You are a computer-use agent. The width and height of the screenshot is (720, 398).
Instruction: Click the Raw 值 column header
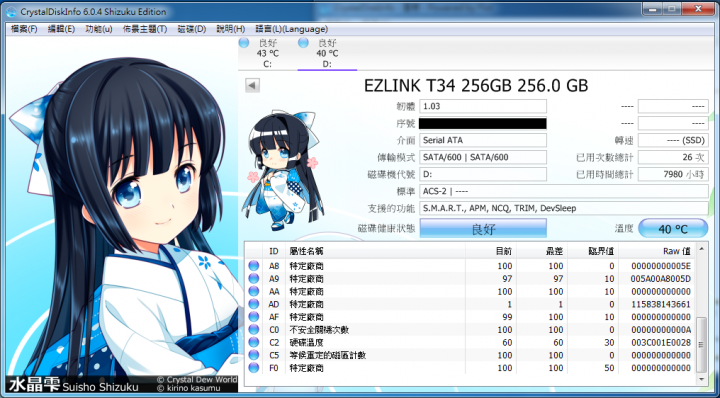point(657,251)
